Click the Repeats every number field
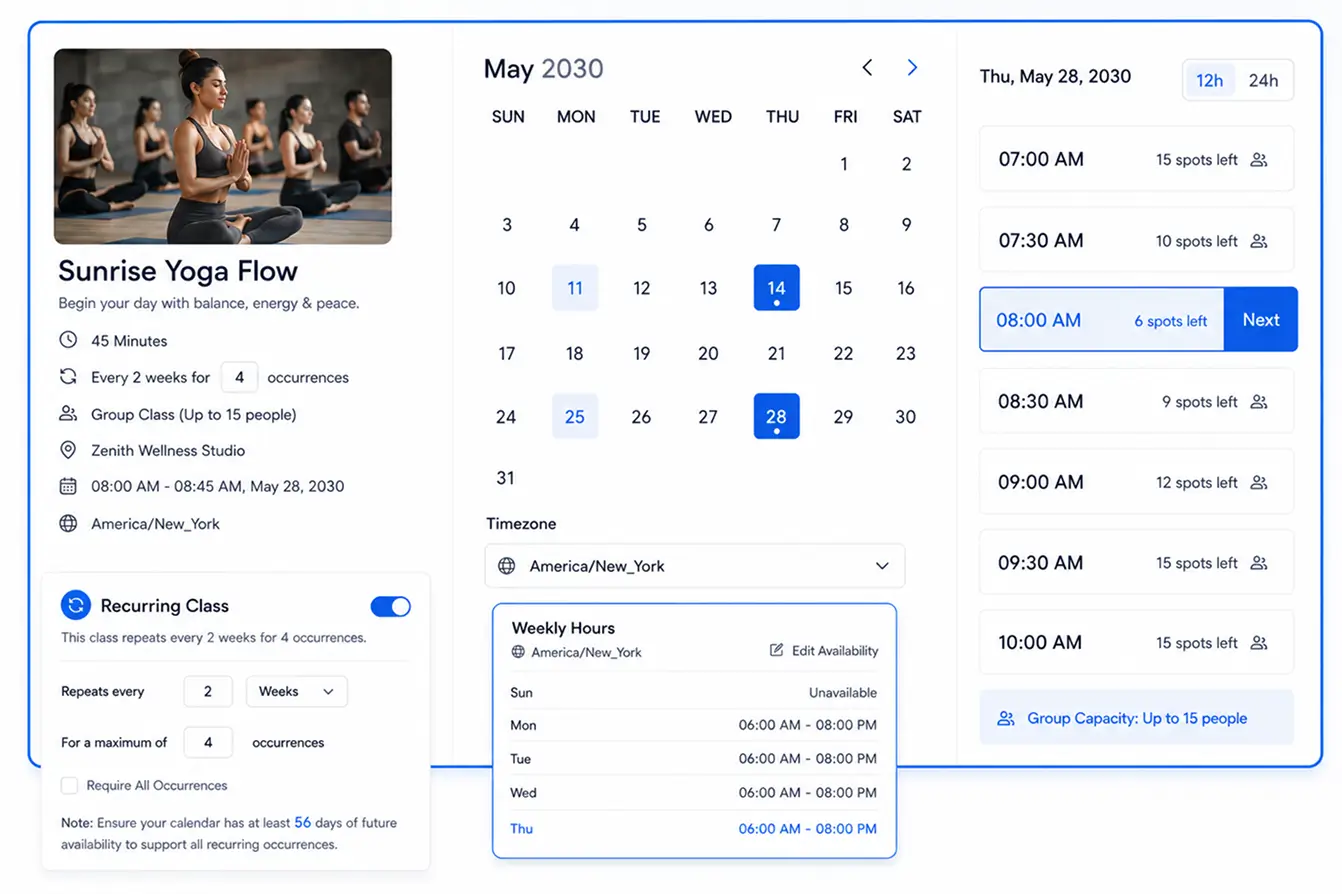This screenshot has height=894, width=1342. coord(208,691)
